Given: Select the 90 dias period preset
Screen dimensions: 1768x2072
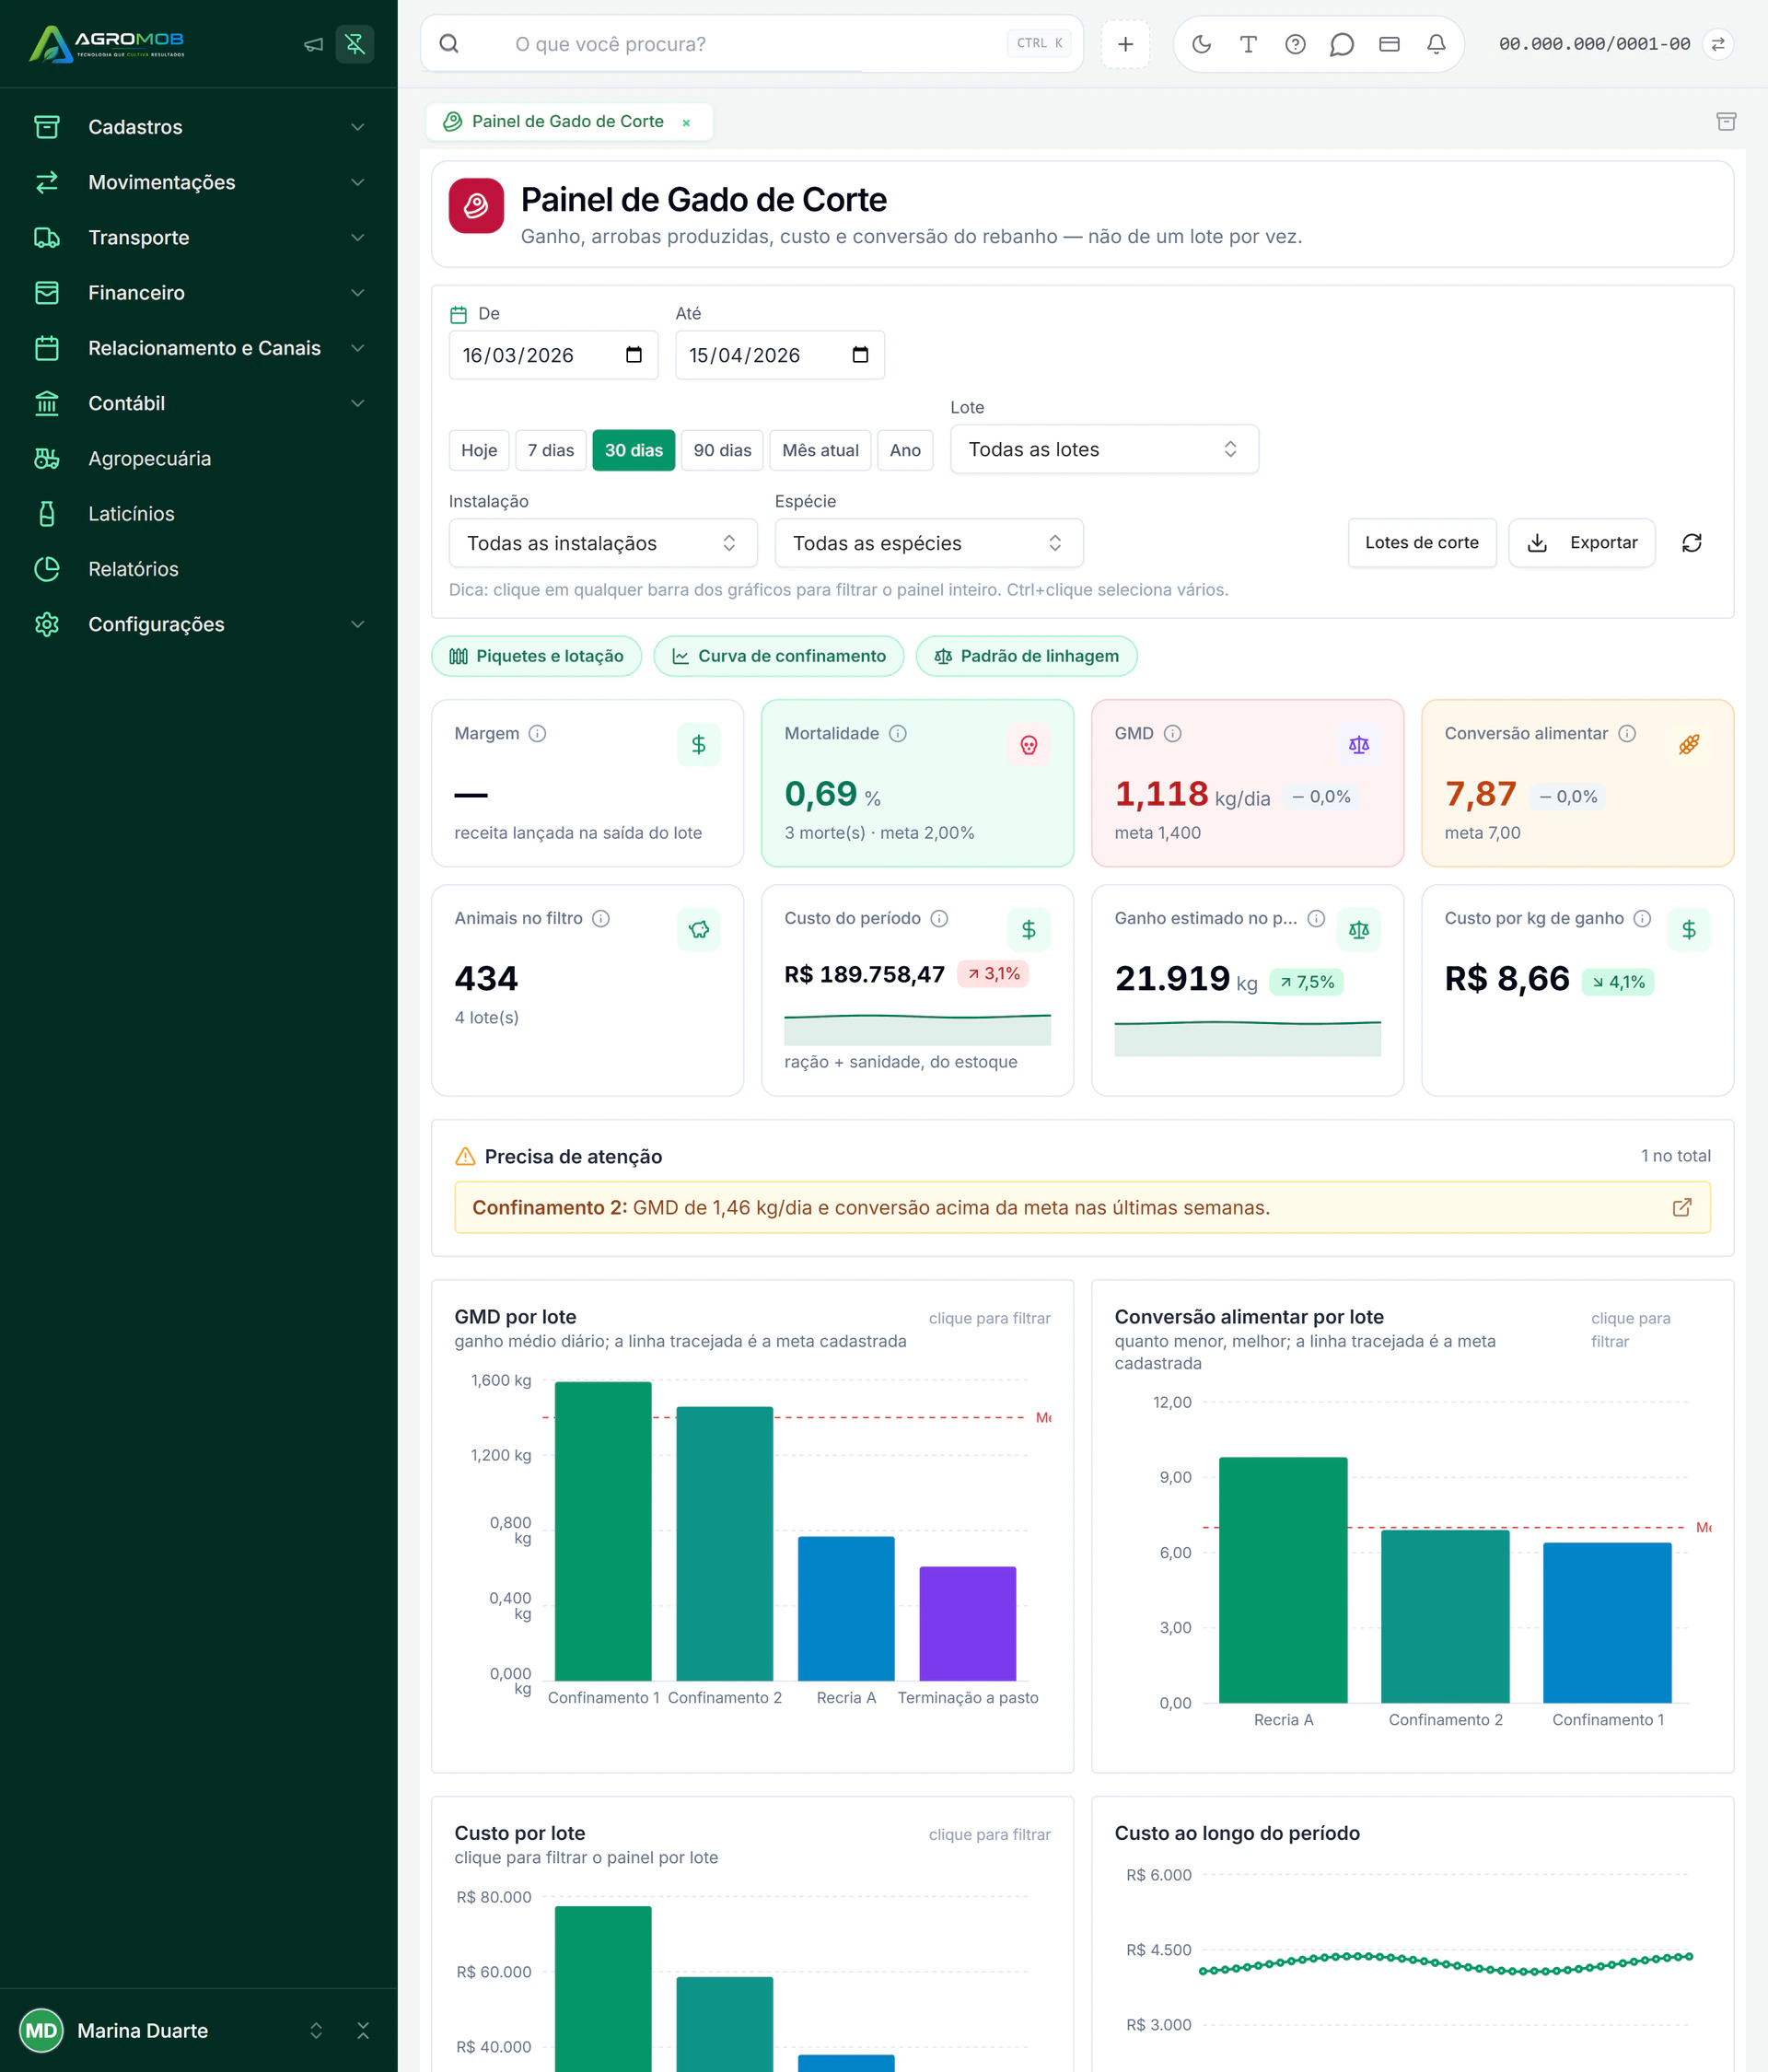Looking at the screenshot, I should tap(722, 450).
